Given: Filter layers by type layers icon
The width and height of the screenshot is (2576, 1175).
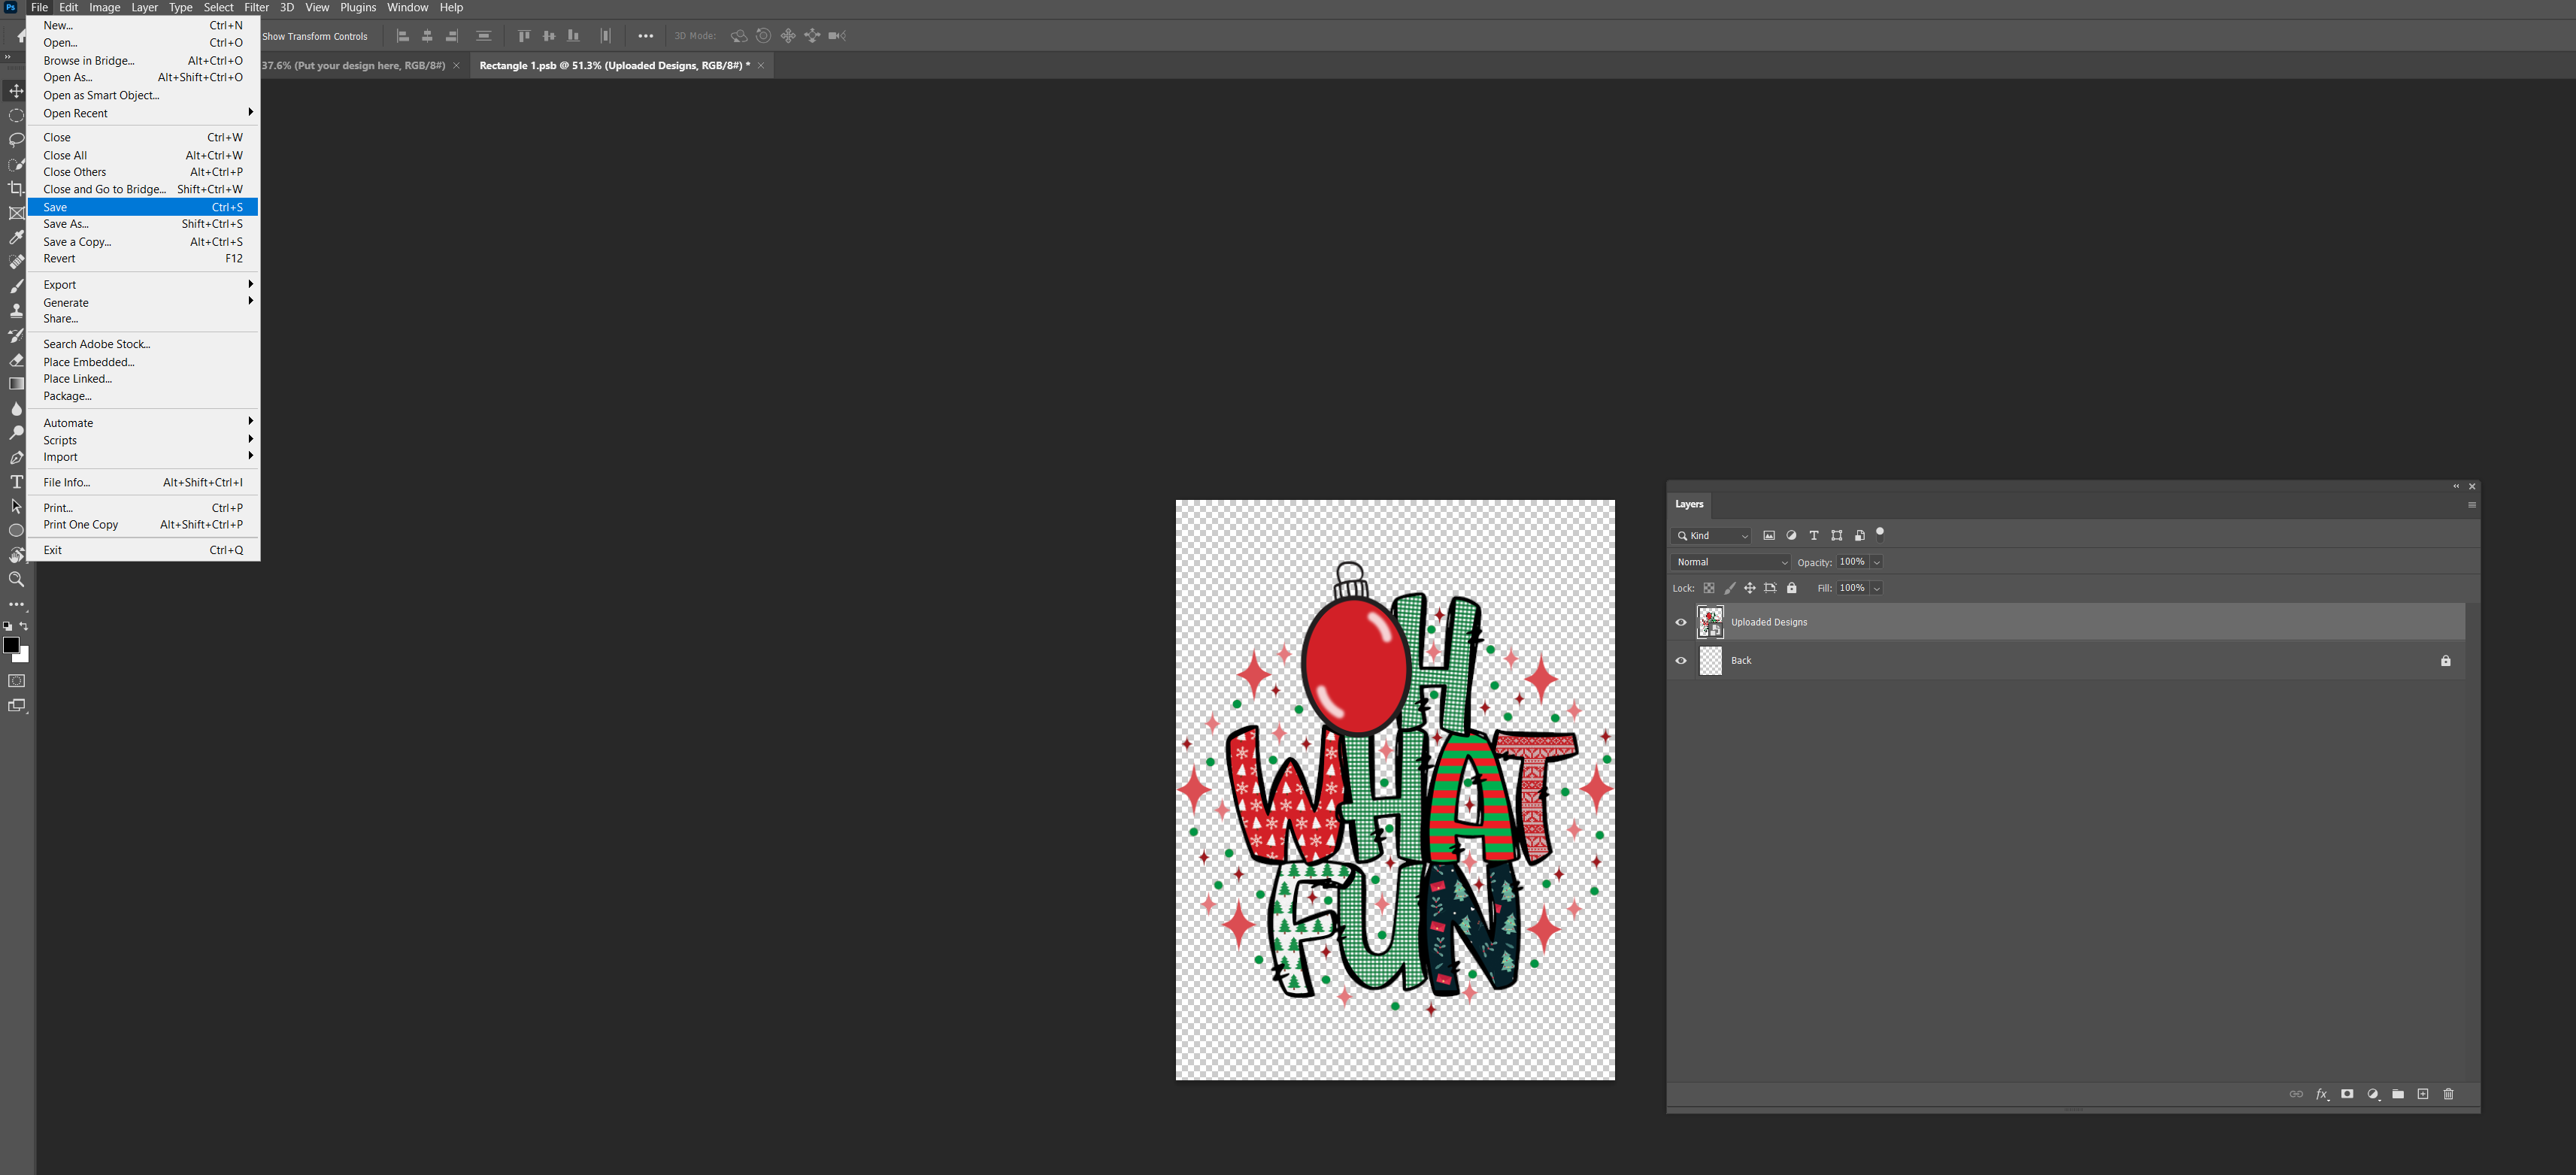Looking at the screenshot, I should pyautogui.click(x=1814, y=536).
